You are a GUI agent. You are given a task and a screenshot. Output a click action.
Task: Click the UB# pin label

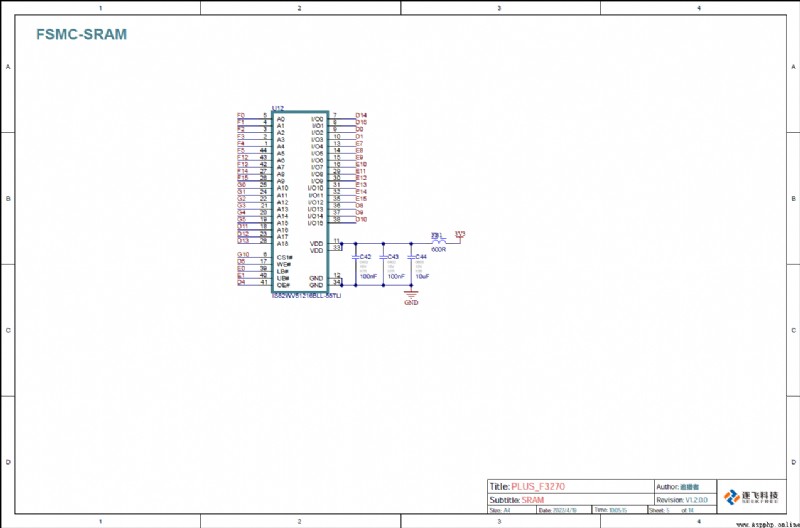click(x=283, y=278)
